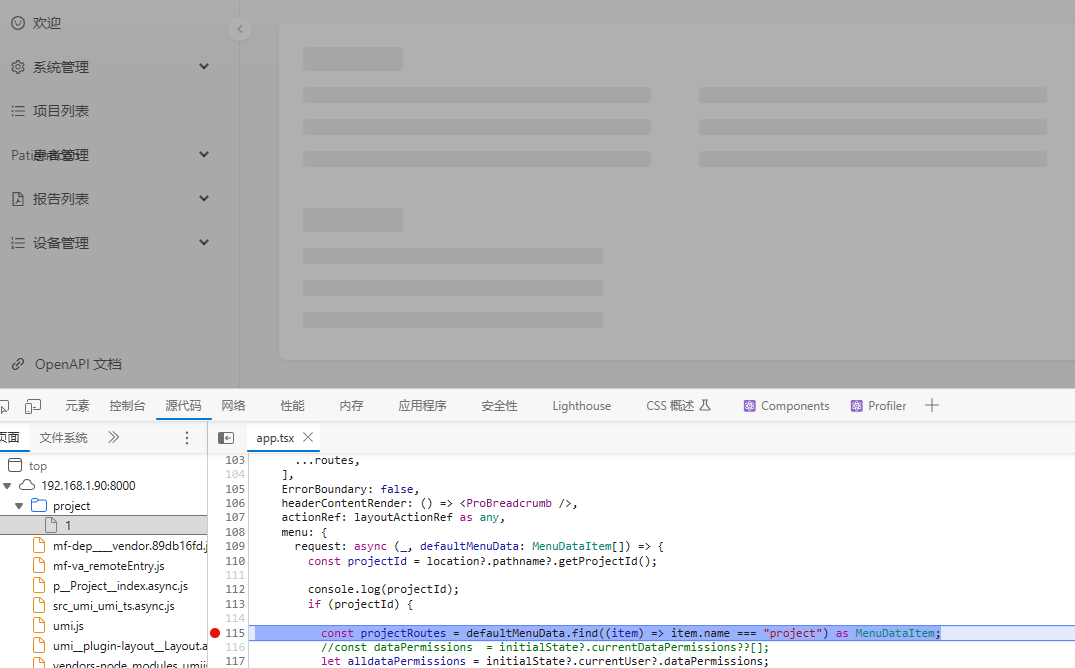Open the React Profiler panel

coord(878,405)
